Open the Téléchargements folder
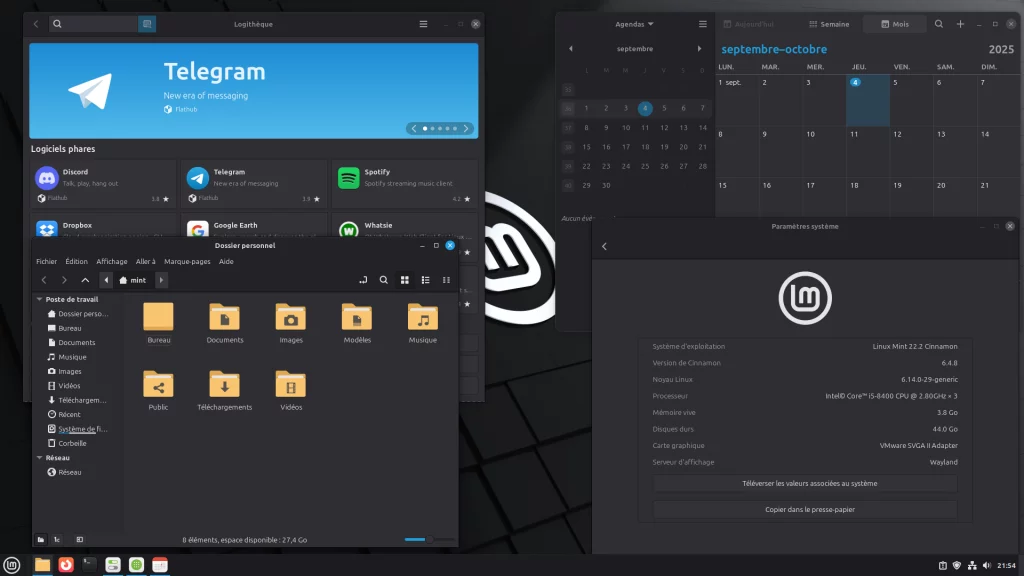The width and height of the screenshot is (1024, 576). [x=224, y=389]
